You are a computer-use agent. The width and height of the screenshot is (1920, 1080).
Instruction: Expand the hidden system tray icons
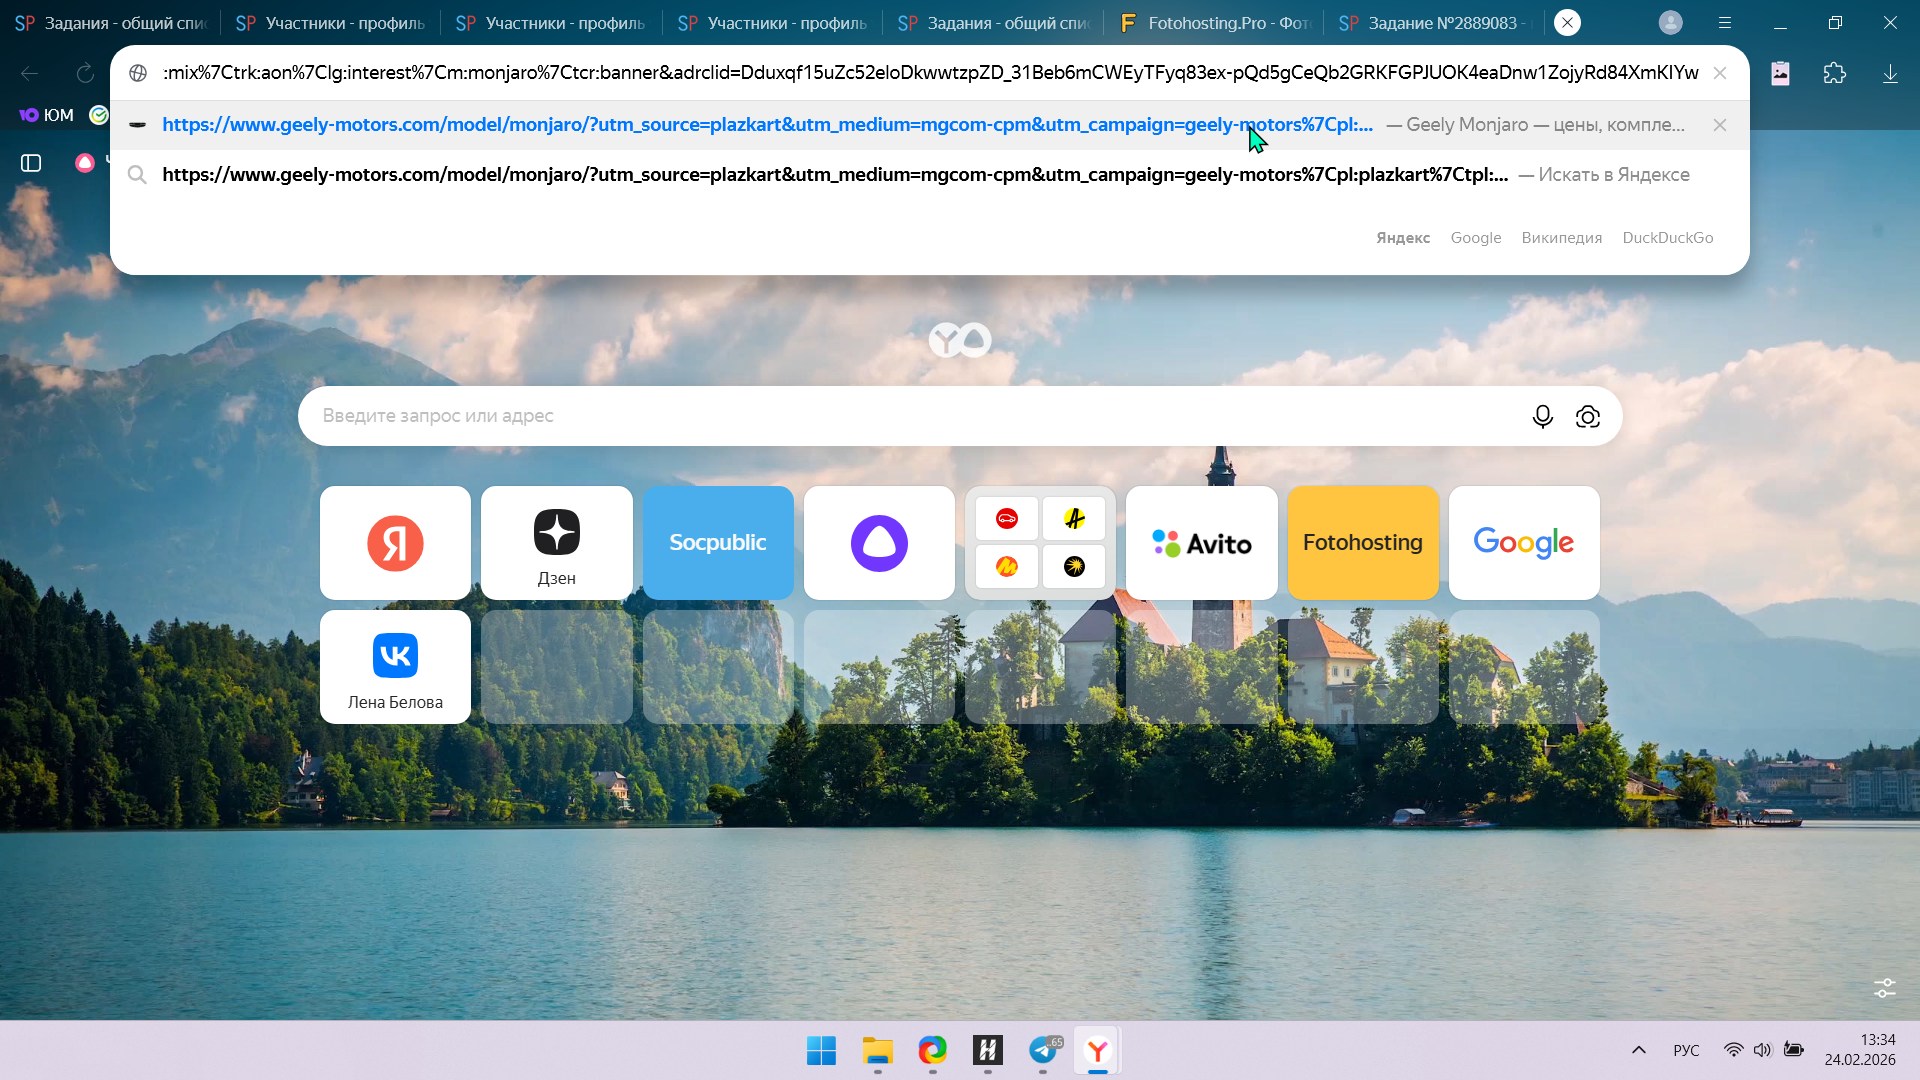pyautogui.click(x=1638, y=1050)
